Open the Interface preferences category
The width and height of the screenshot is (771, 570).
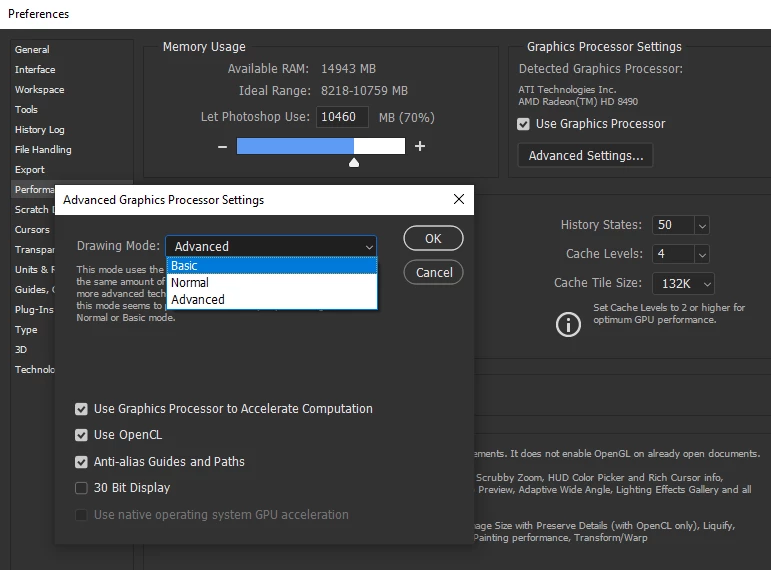pyautogui.click(x=35, y=70)
